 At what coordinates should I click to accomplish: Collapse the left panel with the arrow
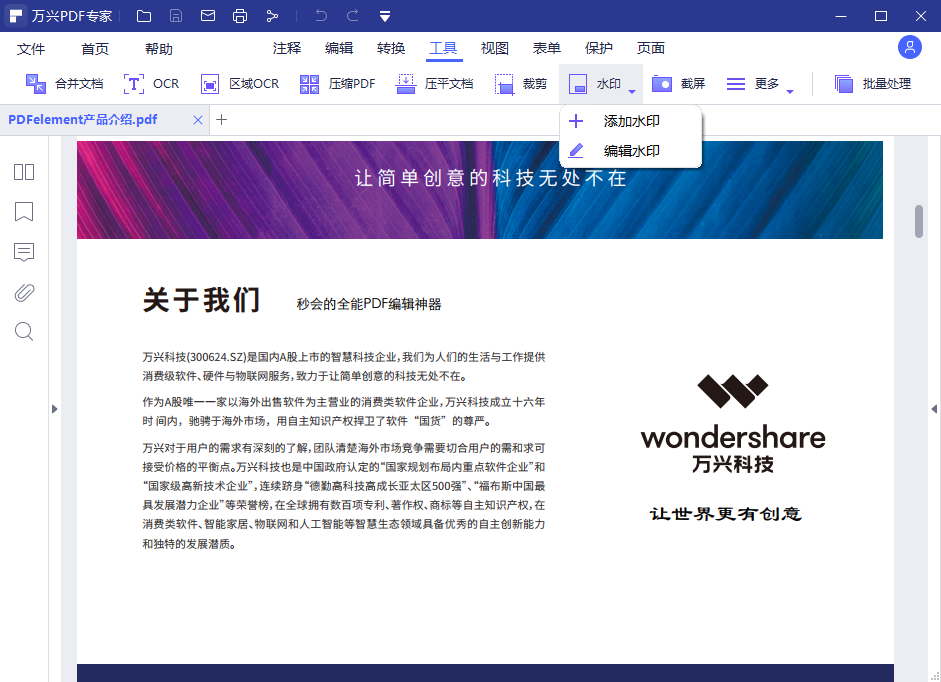[x=55, y=409]
